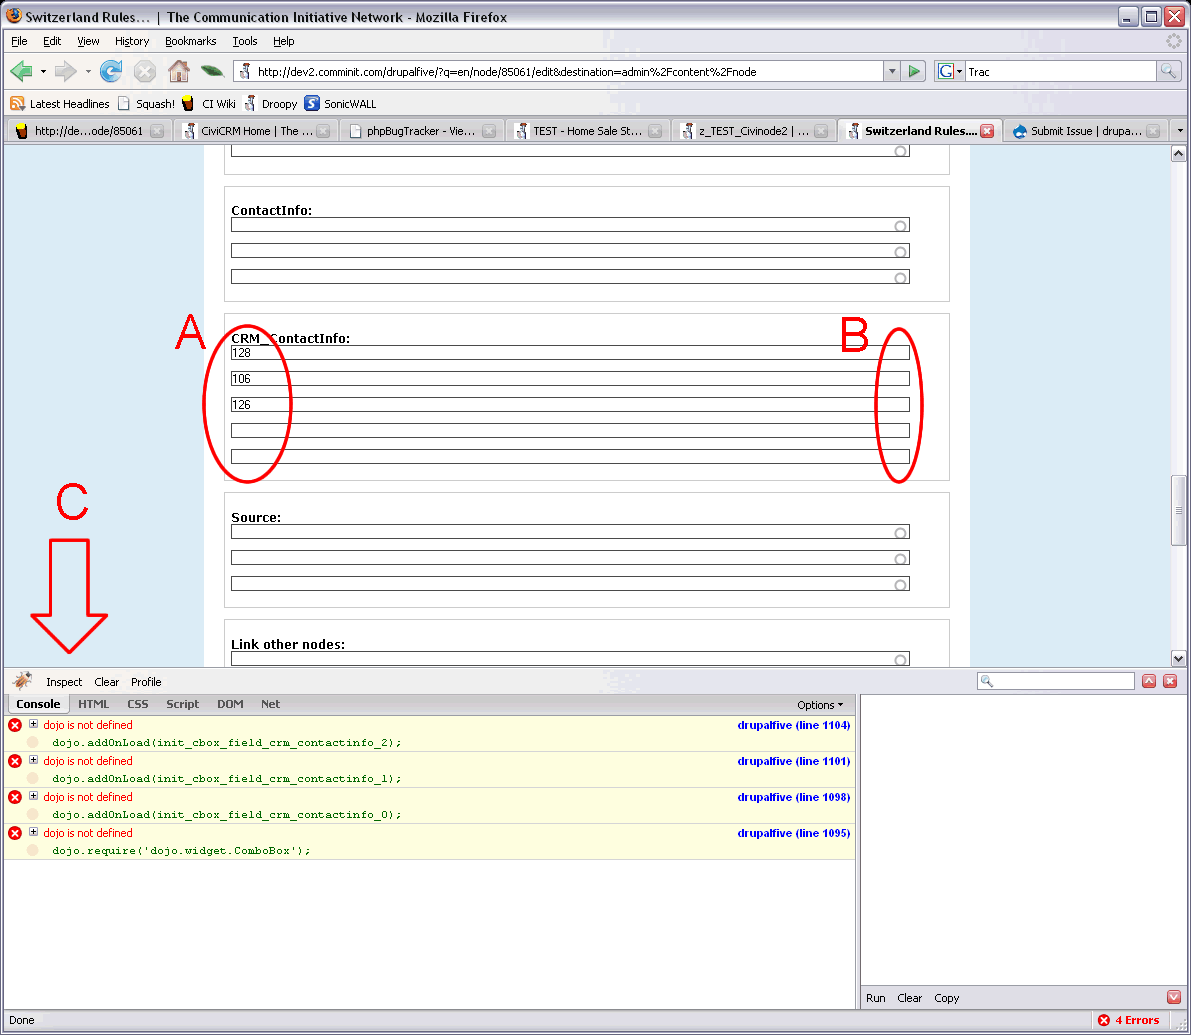Click the Stop loading icon
Viewport: 1191px width, 1035px height.
click(144, 71)
